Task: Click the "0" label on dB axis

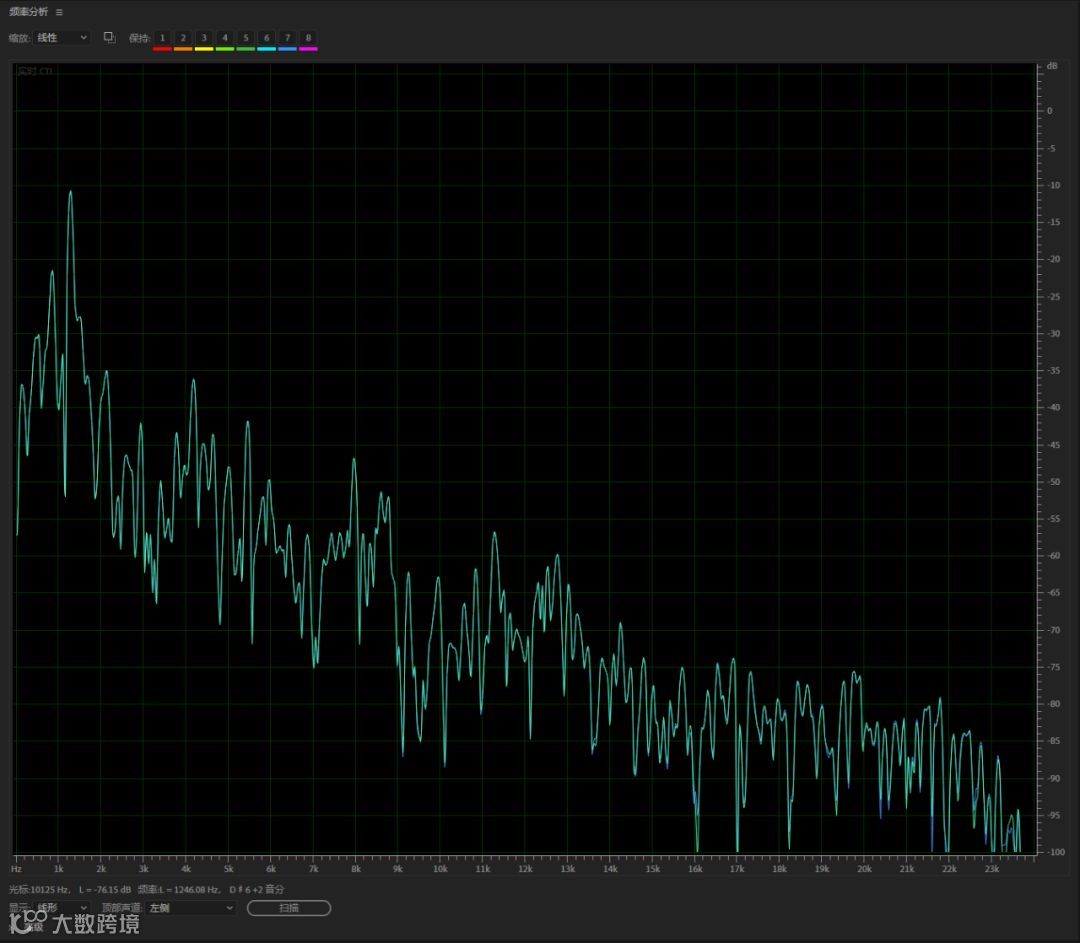Action: point(1050,110)
